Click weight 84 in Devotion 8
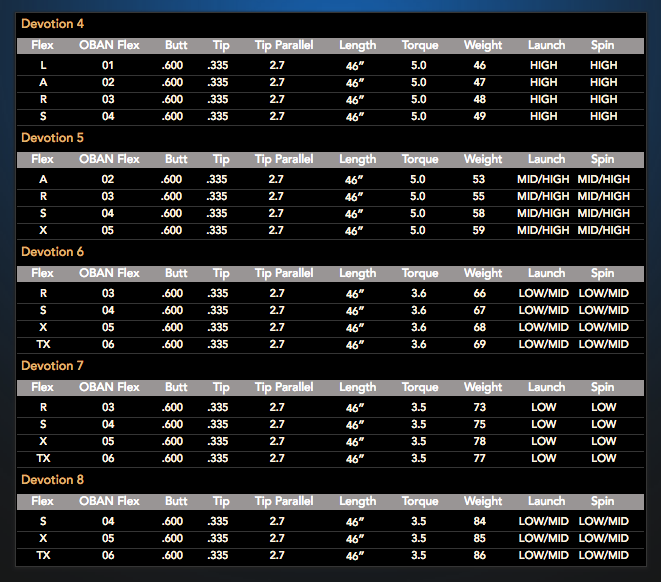 [479, 521]
